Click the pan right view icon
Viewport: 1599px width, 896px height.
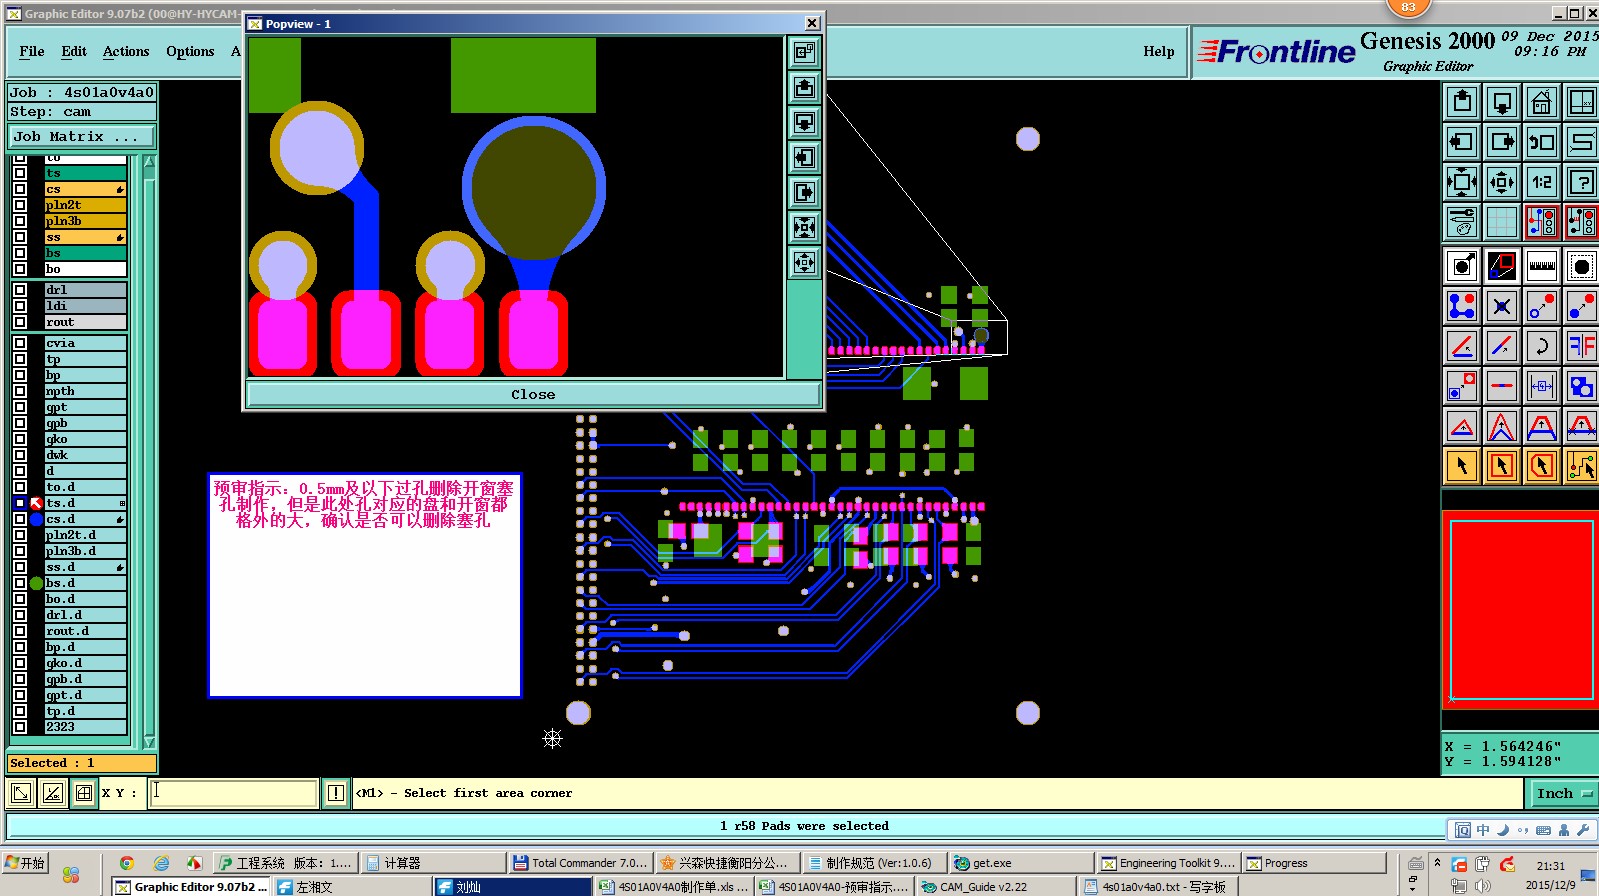1502,142
